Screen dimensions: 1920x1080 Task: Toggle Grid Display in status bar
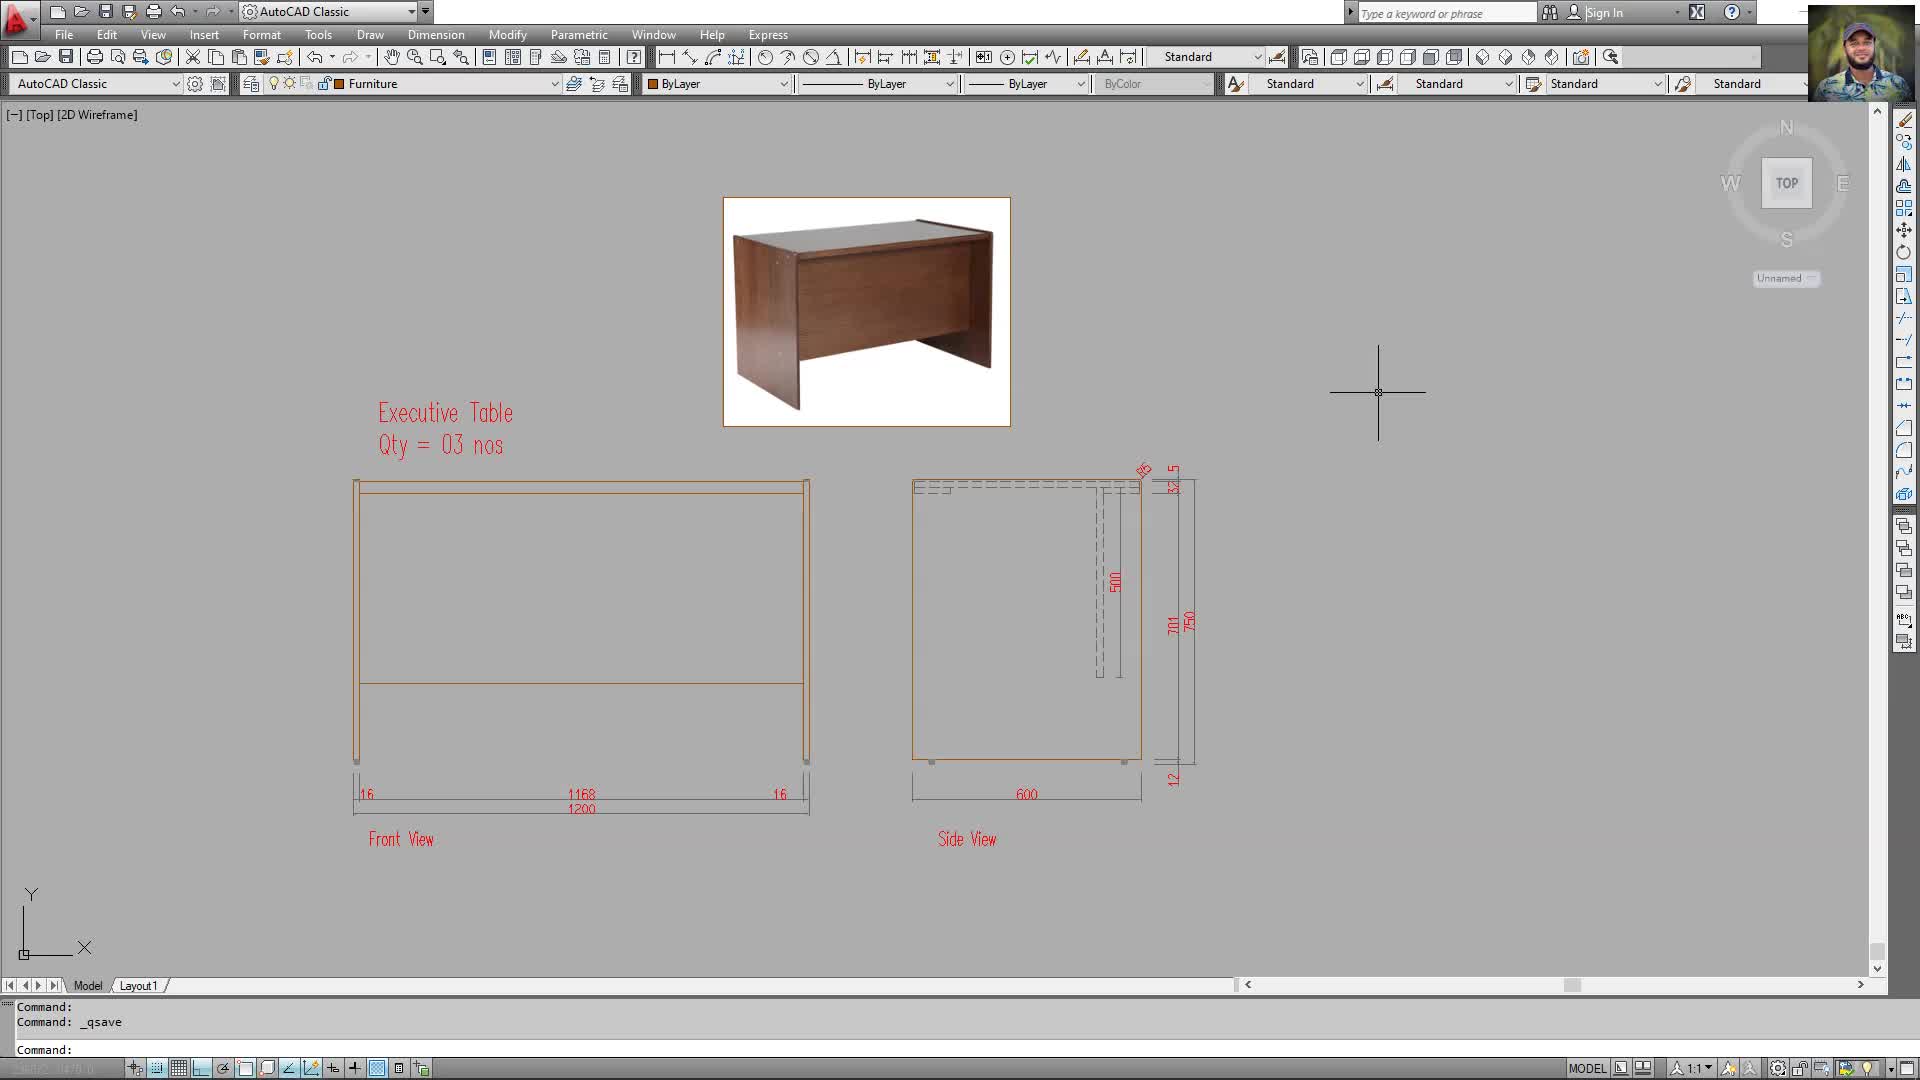(179, 1068)
